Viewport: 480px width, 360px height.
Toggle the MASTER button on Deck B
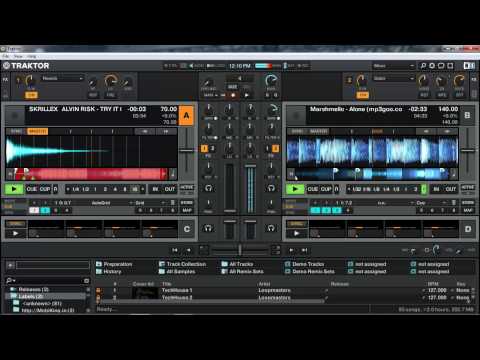(318, 131)
